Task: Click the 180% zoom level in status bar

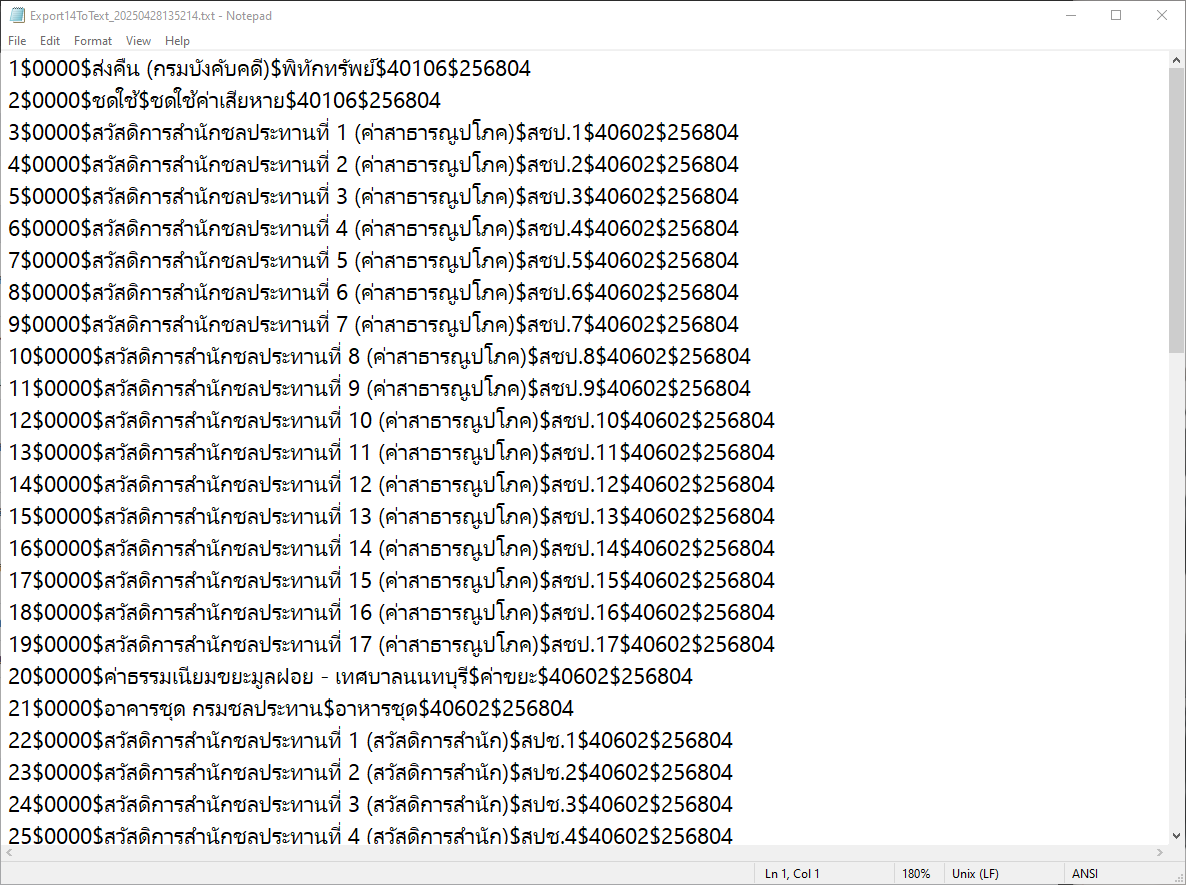Action: click(916, 874)
